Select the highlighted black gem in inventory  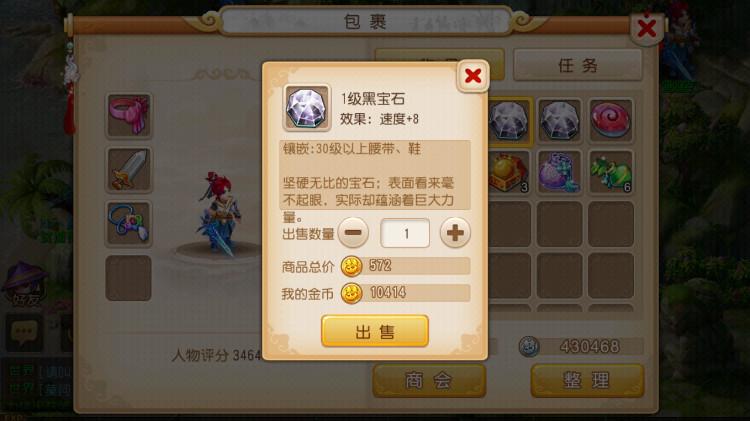[509, 121]
